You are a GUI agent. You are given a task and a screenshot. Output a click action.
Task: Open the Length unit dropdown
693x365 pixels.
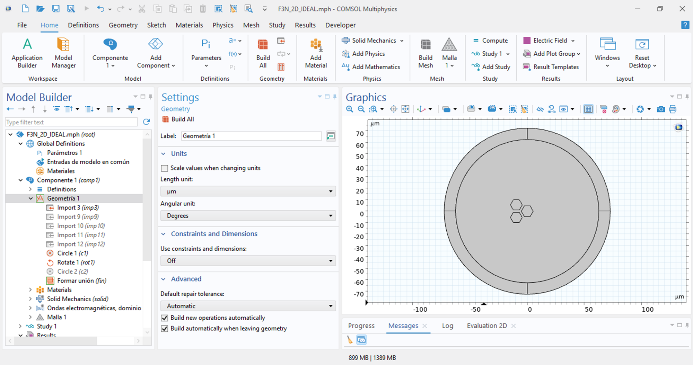pyautogui.click(x=248, y=191)
